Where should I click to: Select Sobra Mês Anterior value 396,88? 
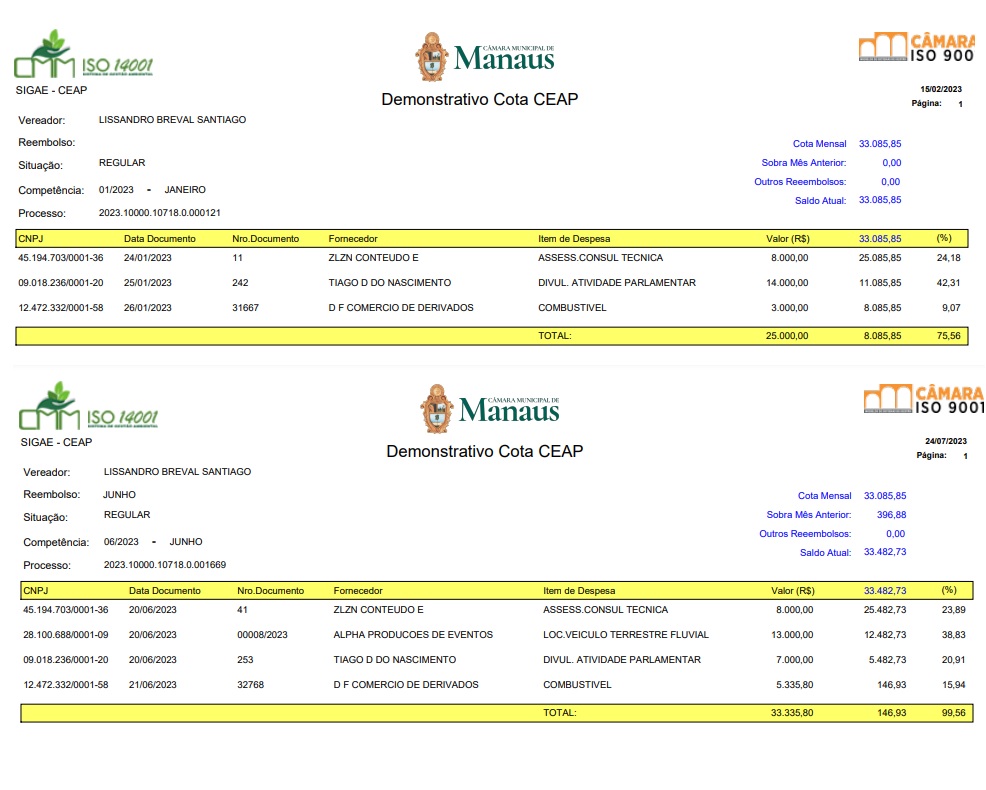[x=892, y=515]
